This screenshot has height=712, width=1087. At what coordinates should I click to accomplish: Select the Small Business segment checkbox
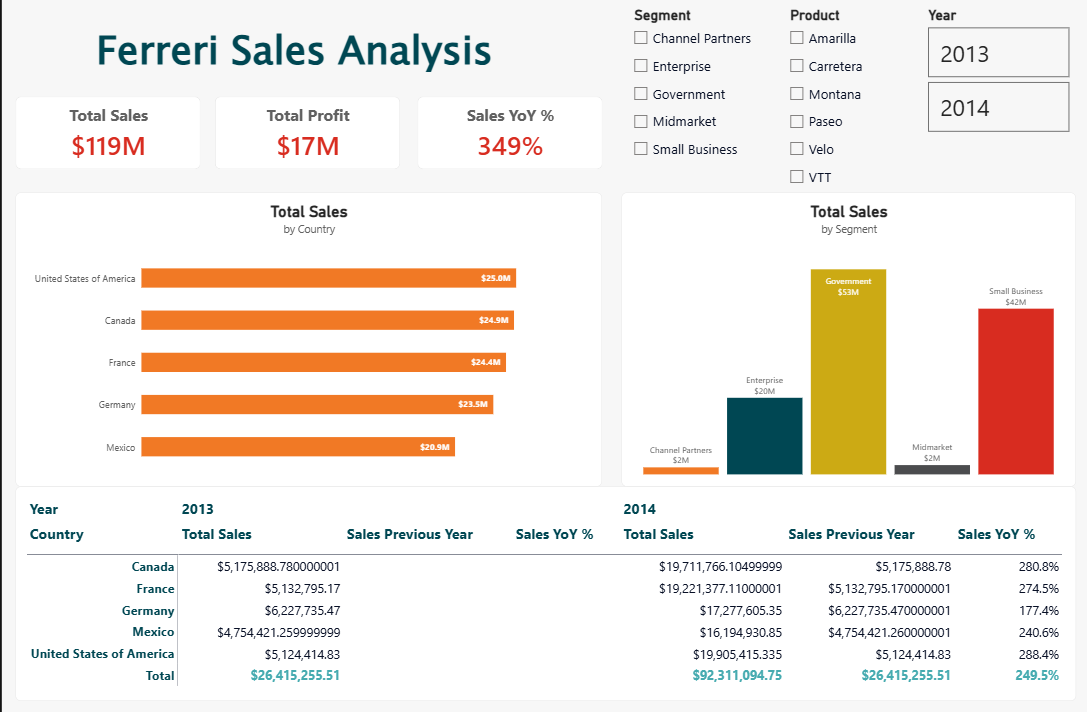pyautogui.click(x=641, y=148)
